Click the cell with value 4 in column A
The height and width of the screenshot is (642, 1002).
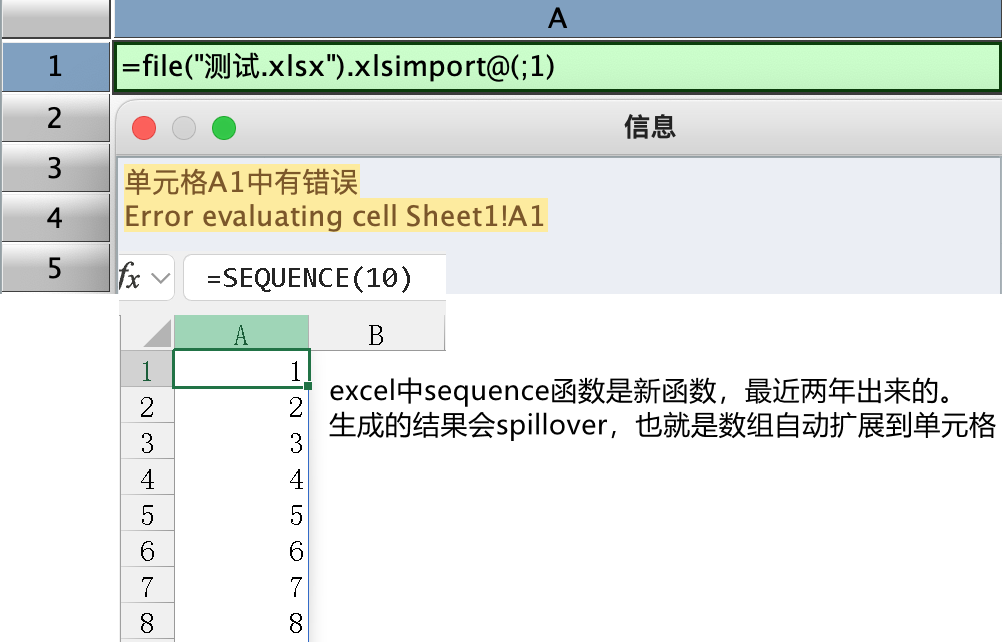point(241,479)
